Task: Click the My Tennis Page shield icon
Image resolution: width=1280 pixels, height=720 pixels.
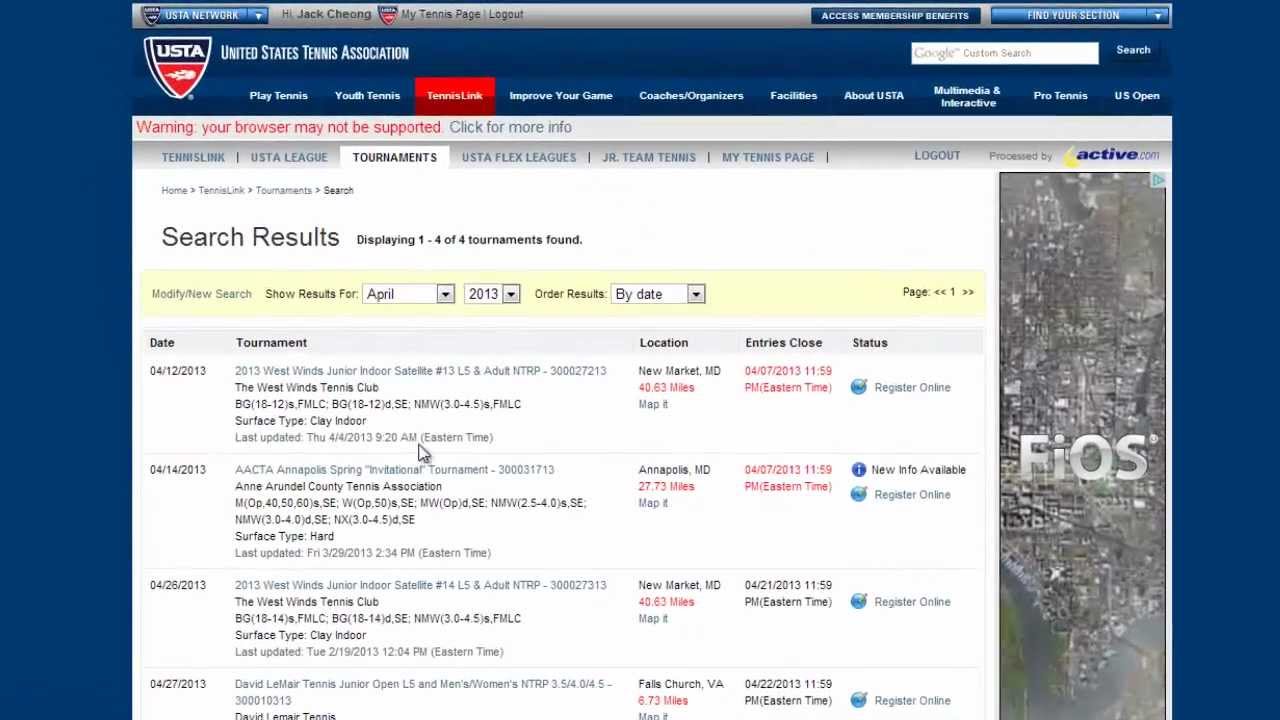Action: click(x=388, y=15)
